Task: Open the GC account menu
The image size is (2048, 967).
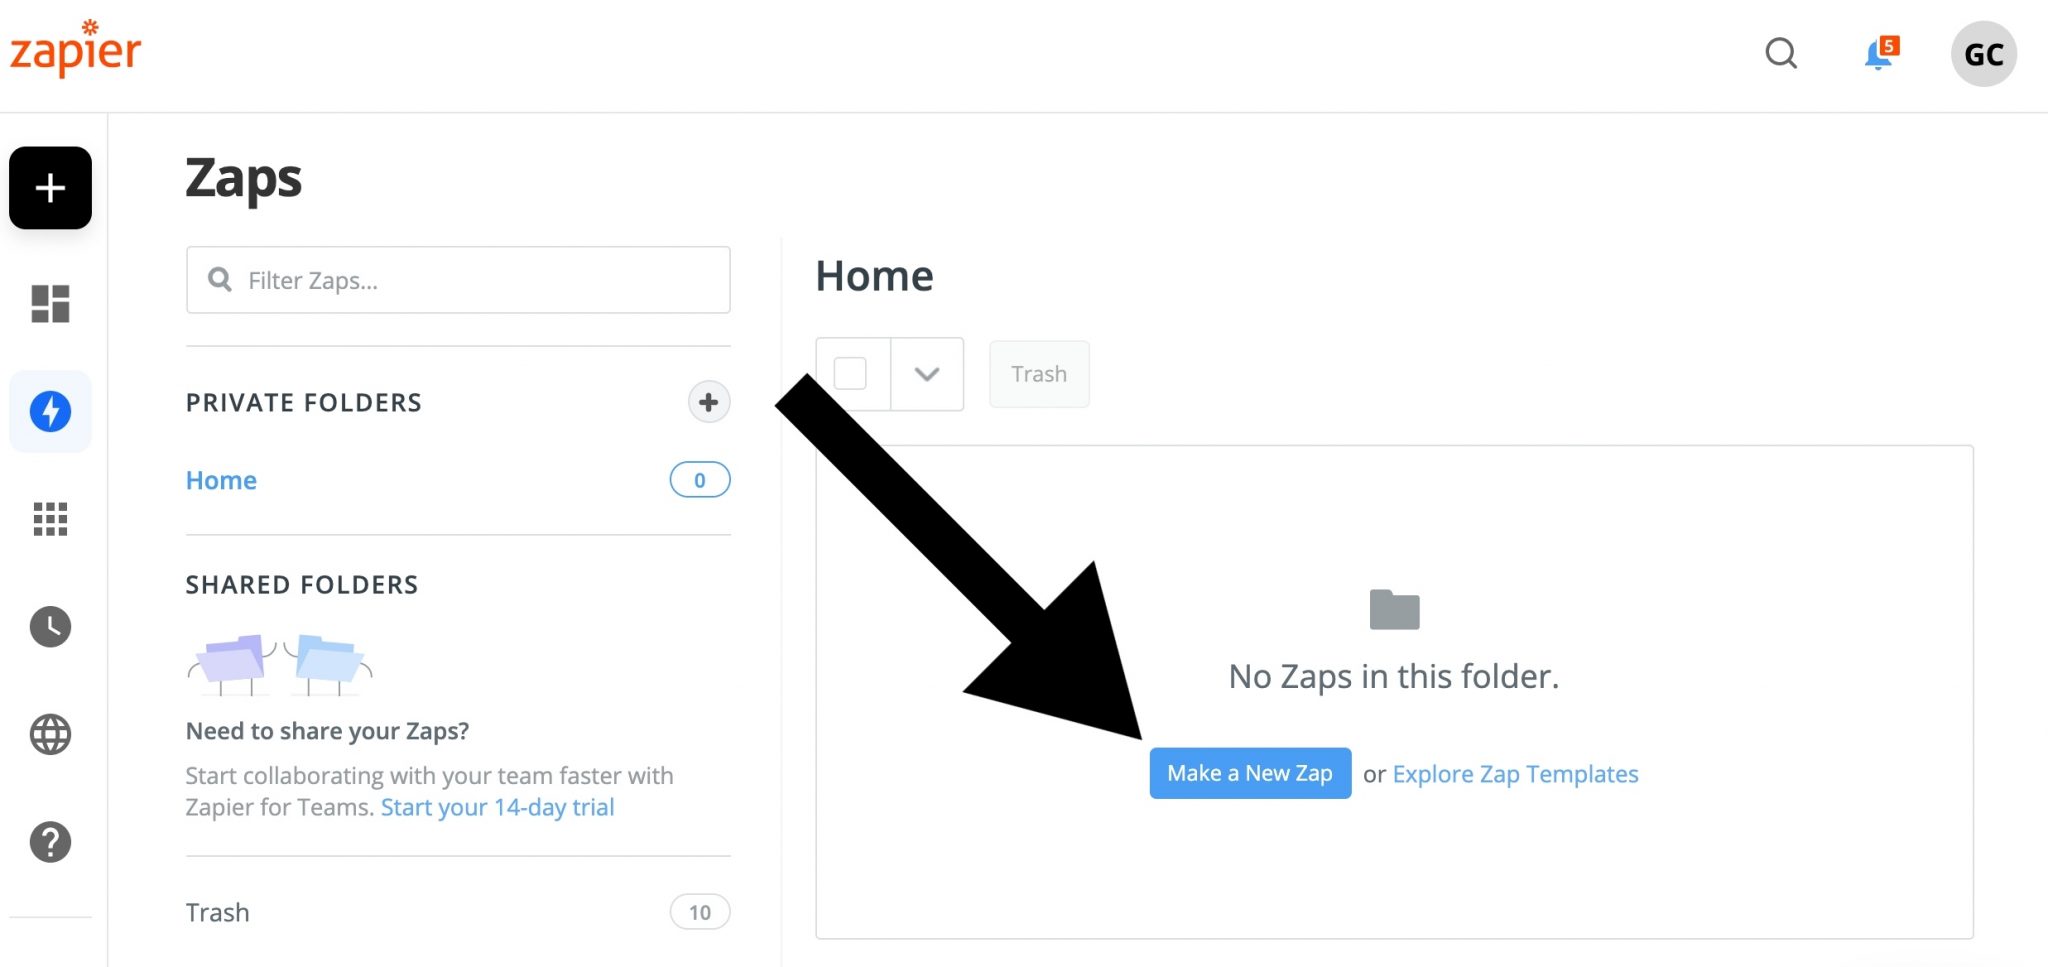Action: [1983, 54]
